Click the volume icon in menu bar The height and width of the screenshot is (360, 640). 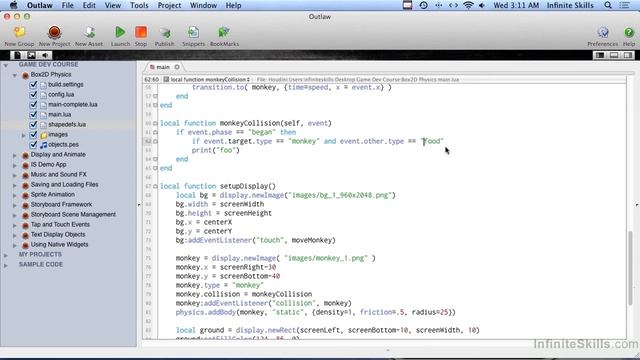pyautogui.click(x=482, y=5)
